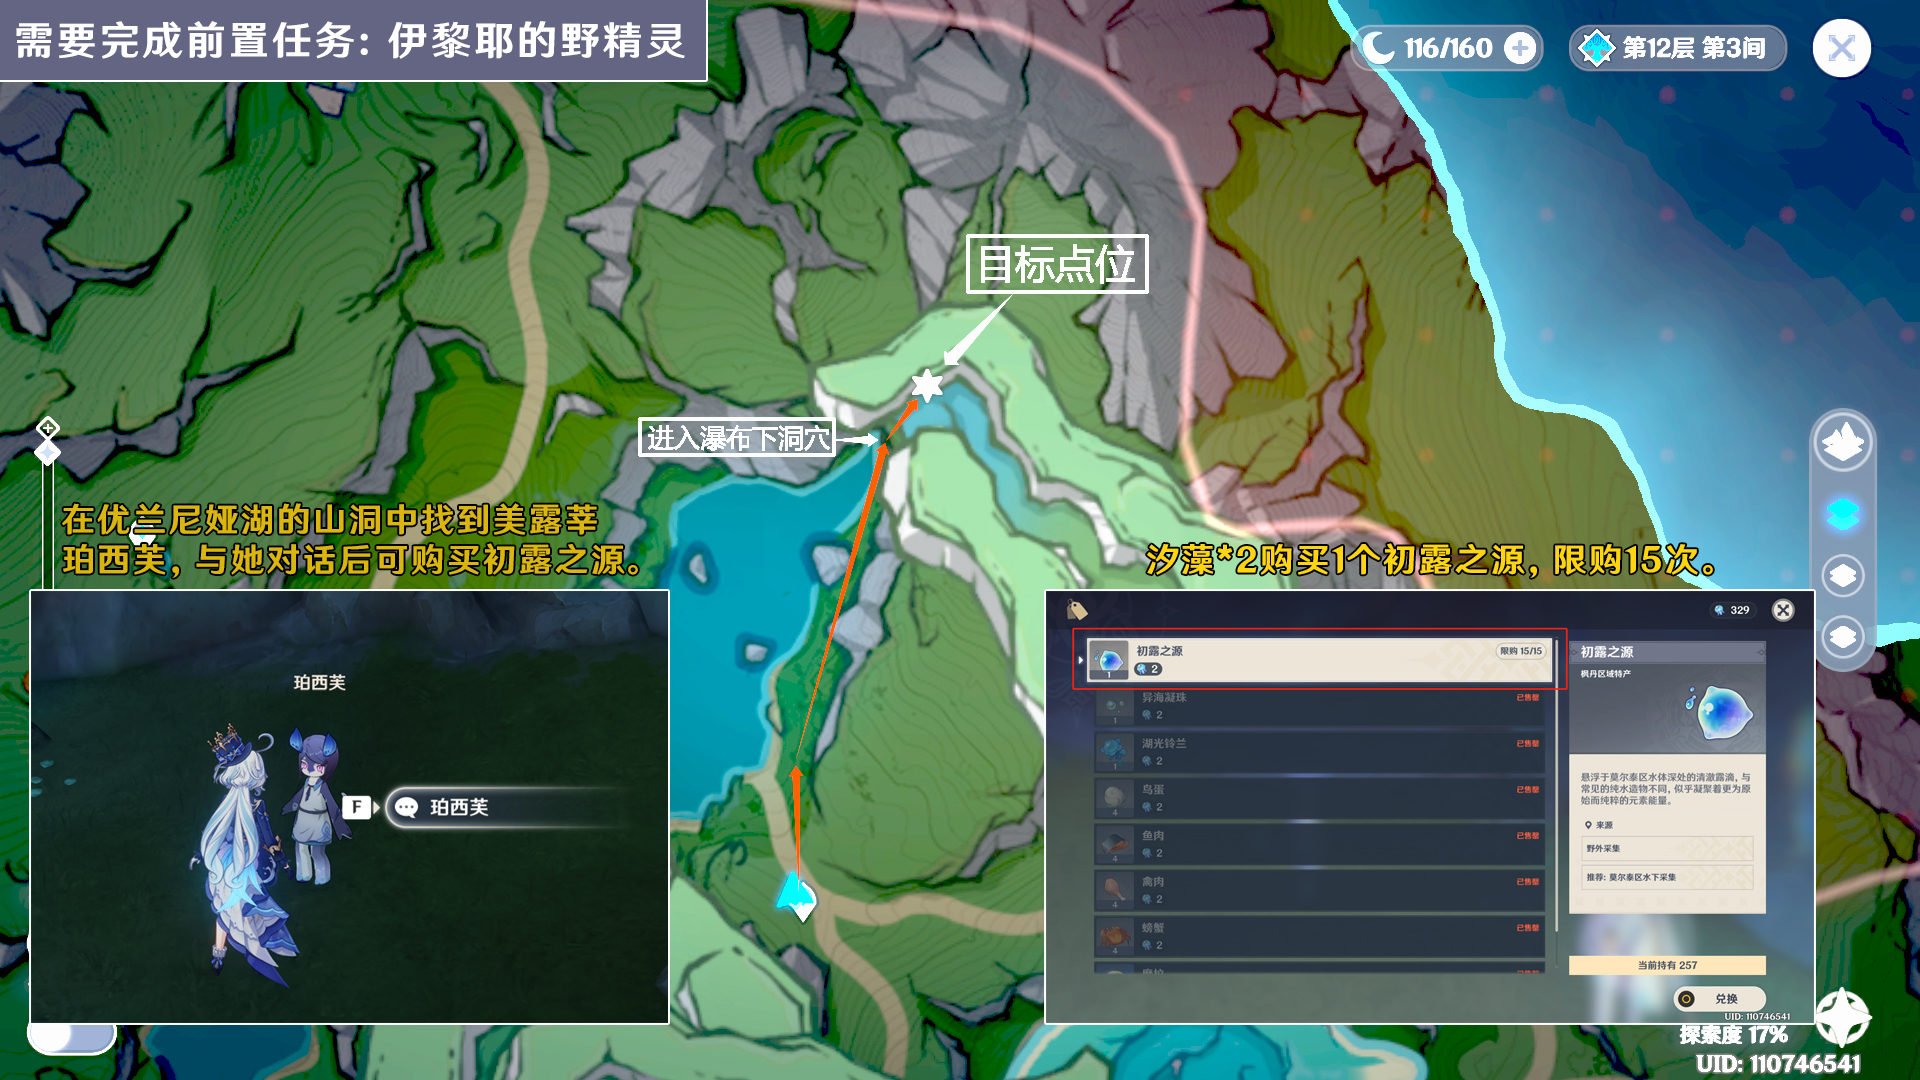Image resolution: width=1920 pixels, height=1080 pixels.
Task: Click the 限购 15/15 purchase limit badge
Action: point(1521,651)
